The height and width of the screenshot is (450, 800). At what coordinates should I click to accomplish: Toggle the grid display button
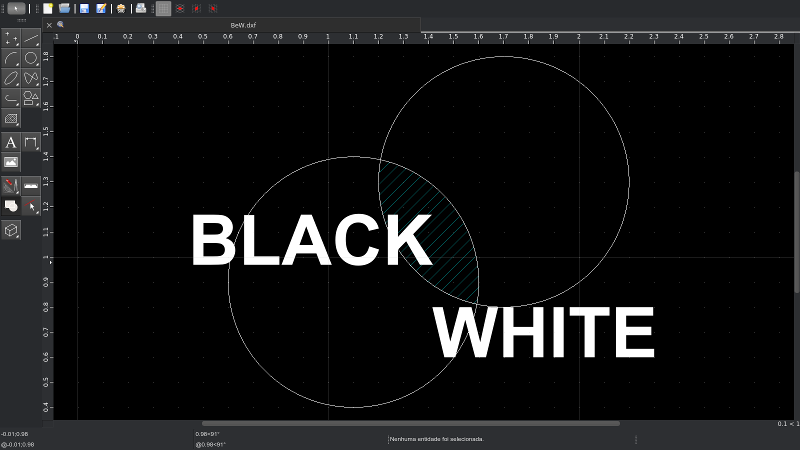coord(163,8)
